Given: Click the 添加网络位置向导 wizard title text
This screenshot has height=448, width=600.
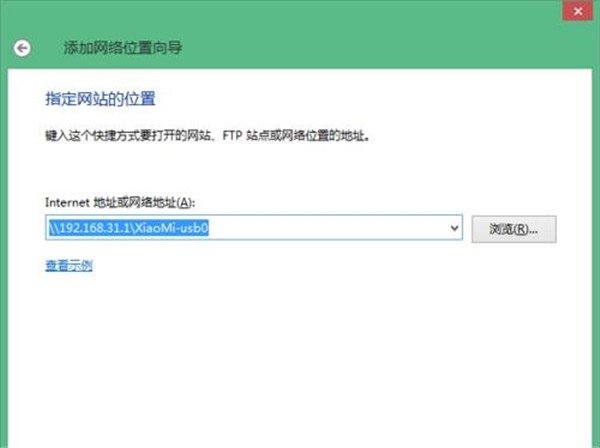Looking at the screenshot, I should [123, 47].
